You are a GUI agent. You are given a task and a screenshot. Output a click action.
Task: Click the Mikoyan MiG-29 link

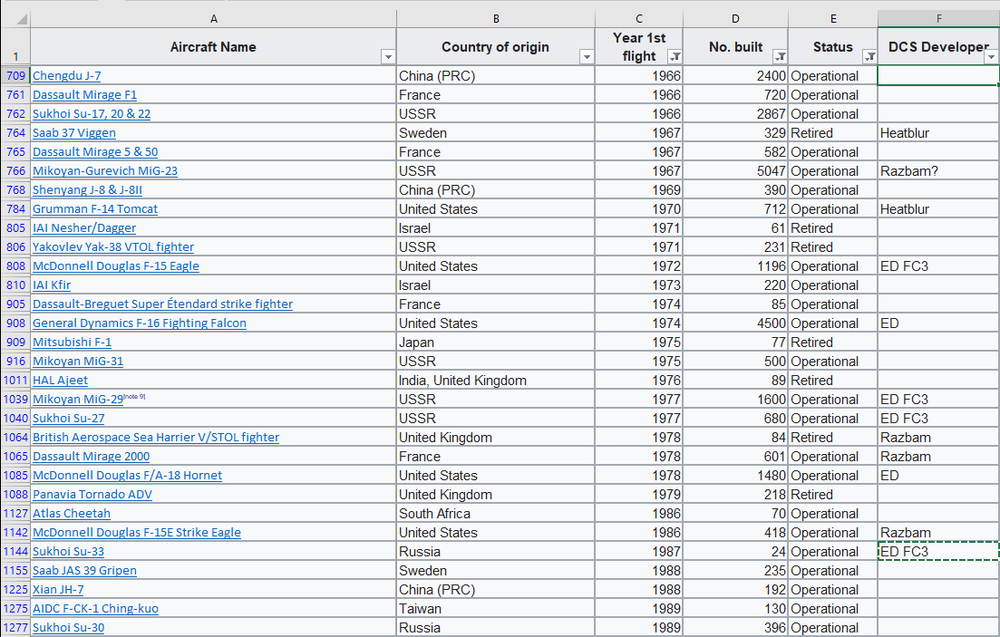(x=78, y=400)
